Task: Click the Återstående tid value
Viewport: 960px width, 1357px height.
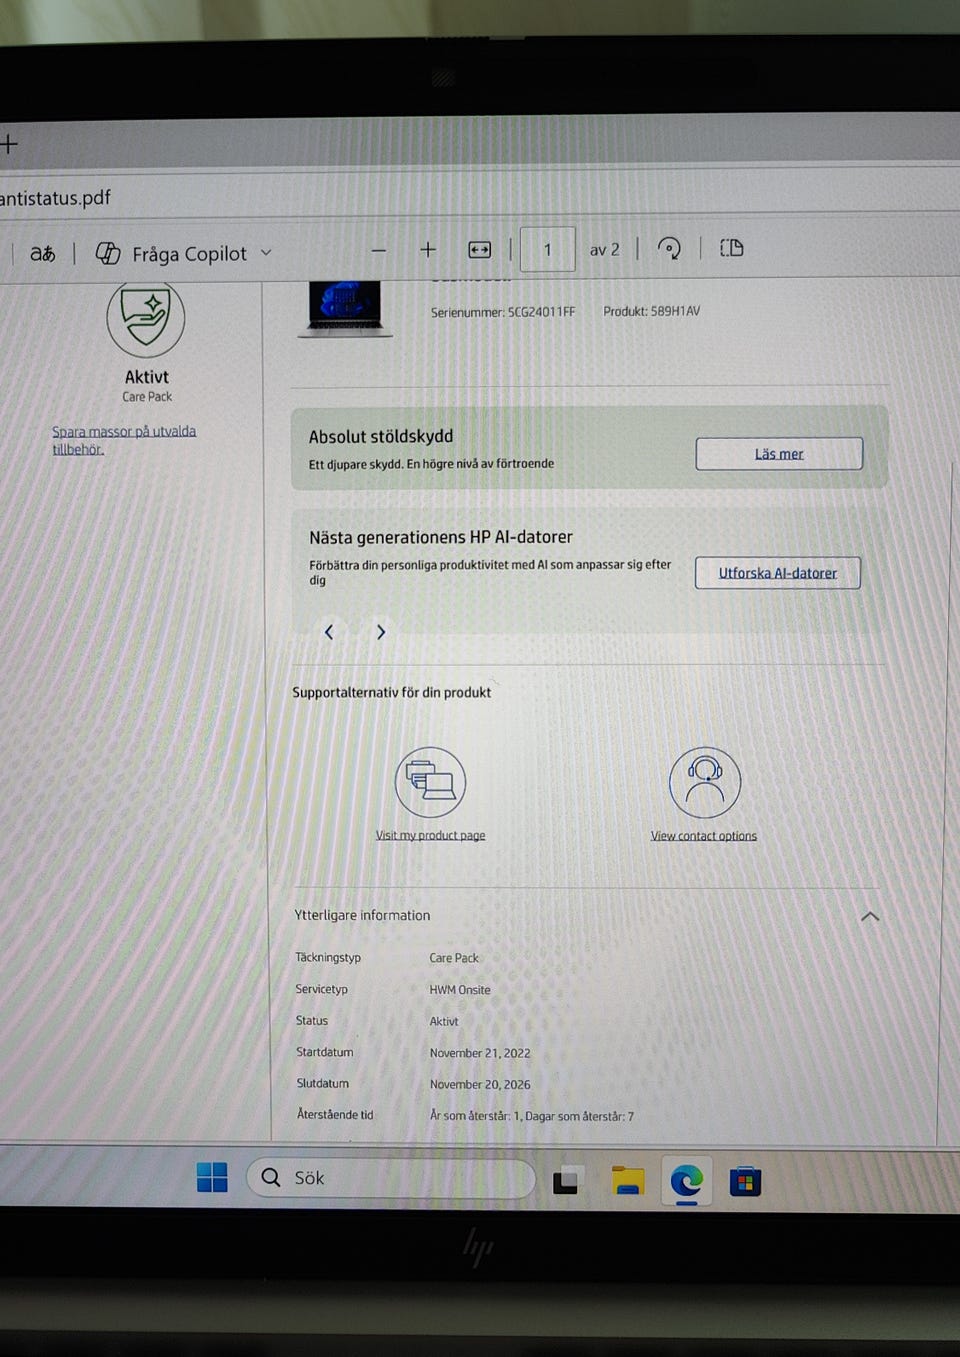Action: pyautogui.click(x=532, y=1116)
